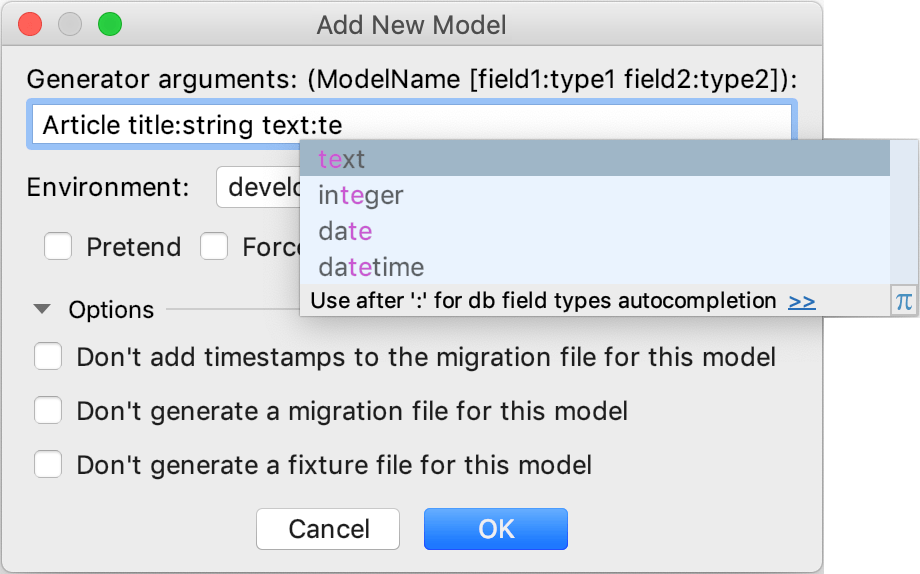This screenshot has height=574, width=920.
Task: Click the green zoom window button
Action: tap(110, 25)
